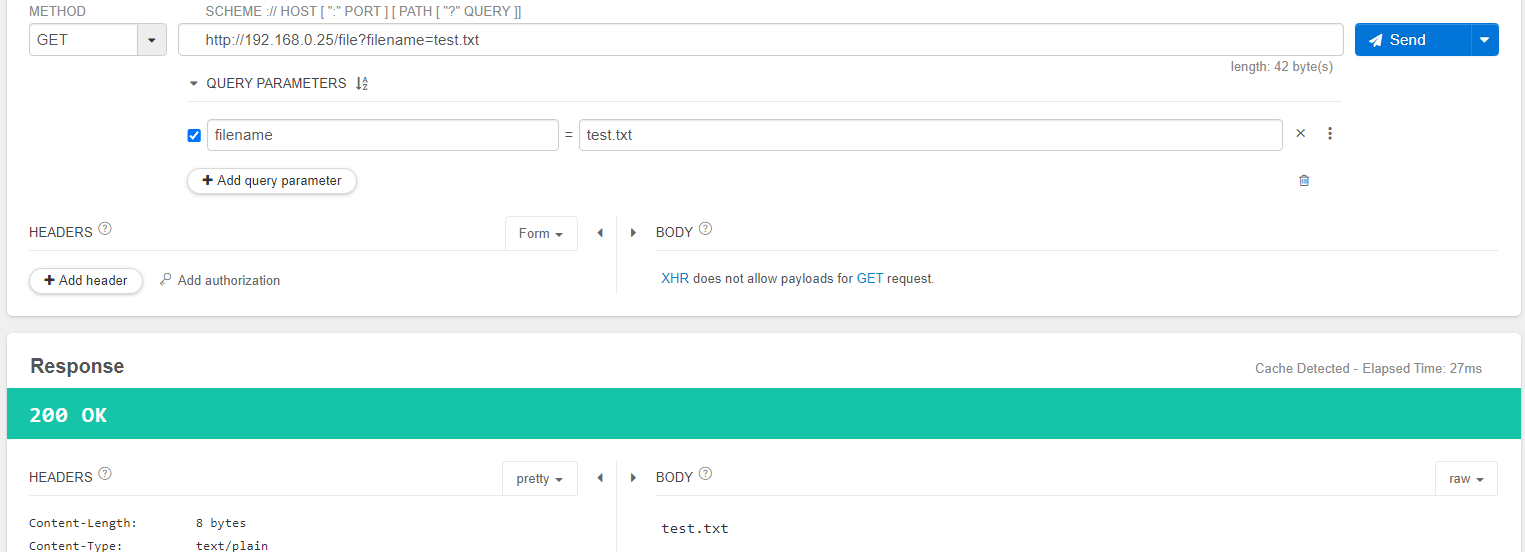This screenshot has width=1525, height=552.
Task: Collapse the QUERY PARAMETERS section
Action: click(194, 84)
